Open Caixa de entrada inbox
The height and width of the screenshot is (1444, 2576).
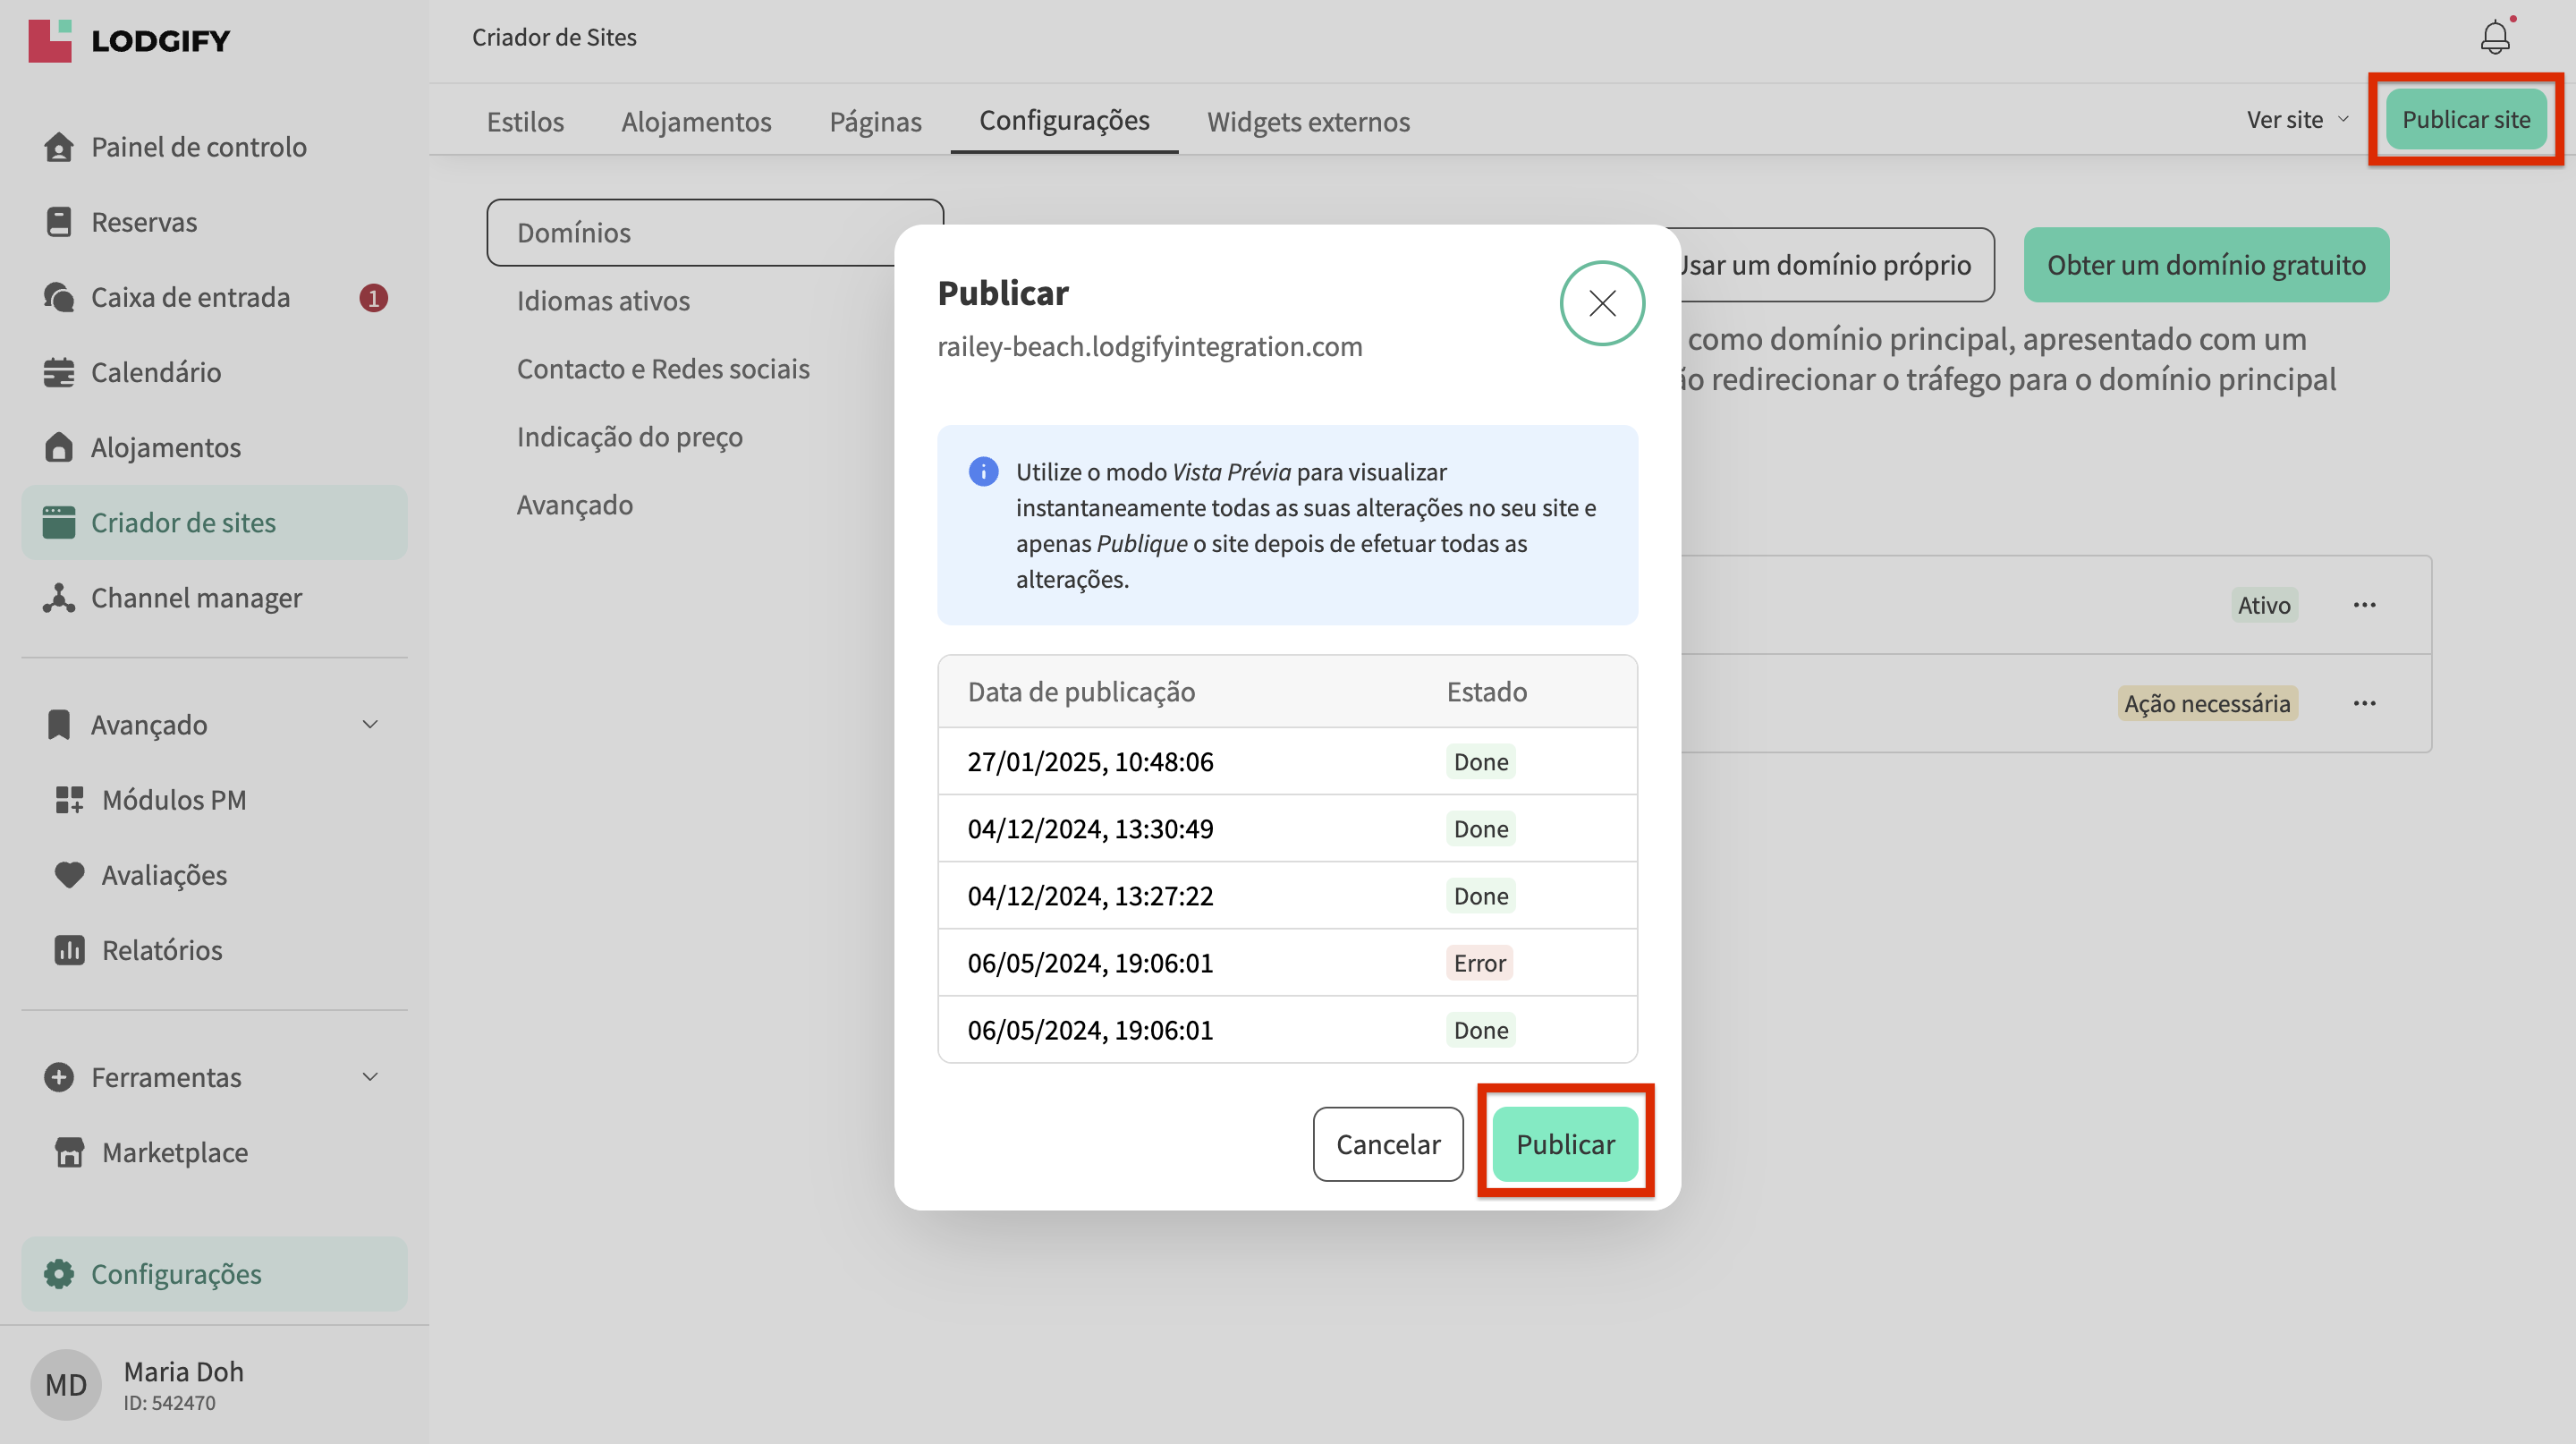[x=190, y=297]
